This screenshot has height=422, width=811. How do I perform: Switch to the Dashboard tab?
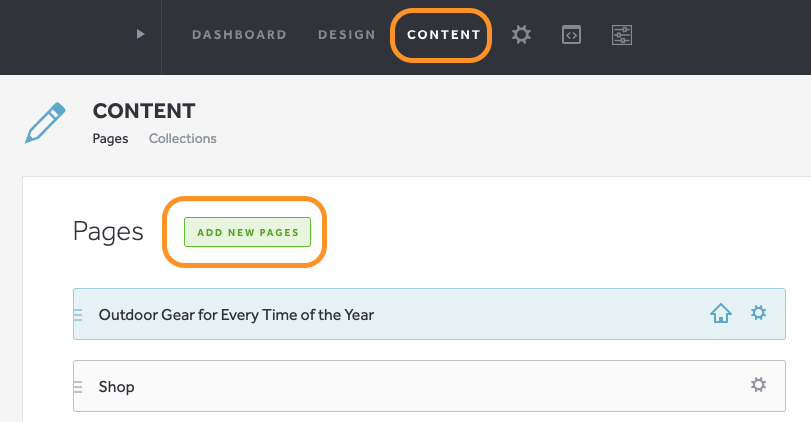point(239,35)
